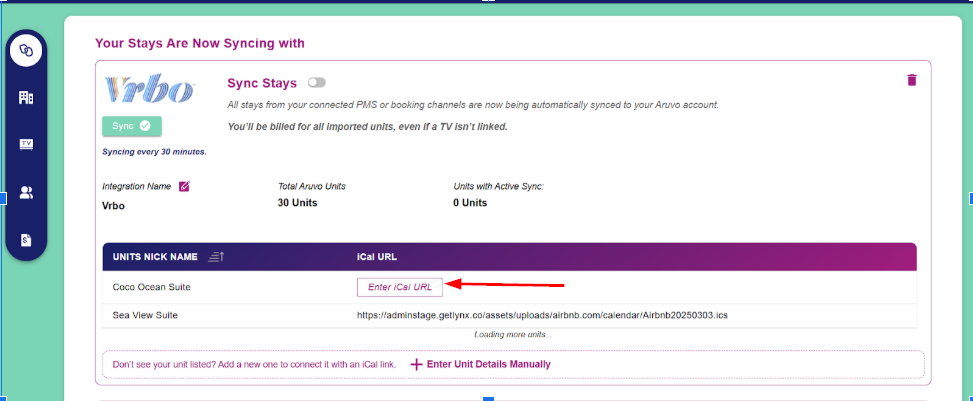Click the Syncing every 30 minutes text
This screenshot has height=401, width=973.
154,152
